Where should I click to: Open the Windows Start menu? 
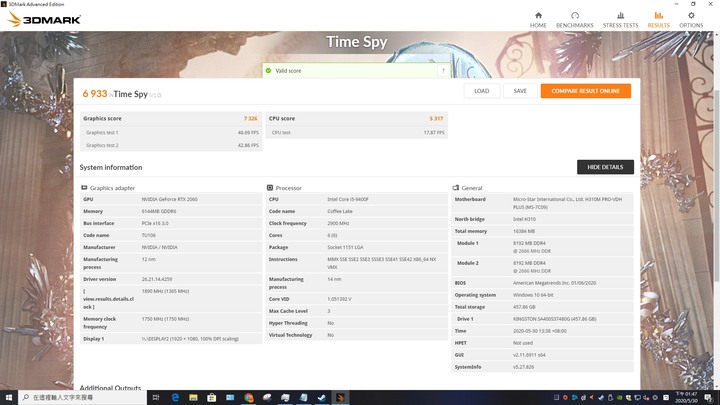tap(9, 398)
